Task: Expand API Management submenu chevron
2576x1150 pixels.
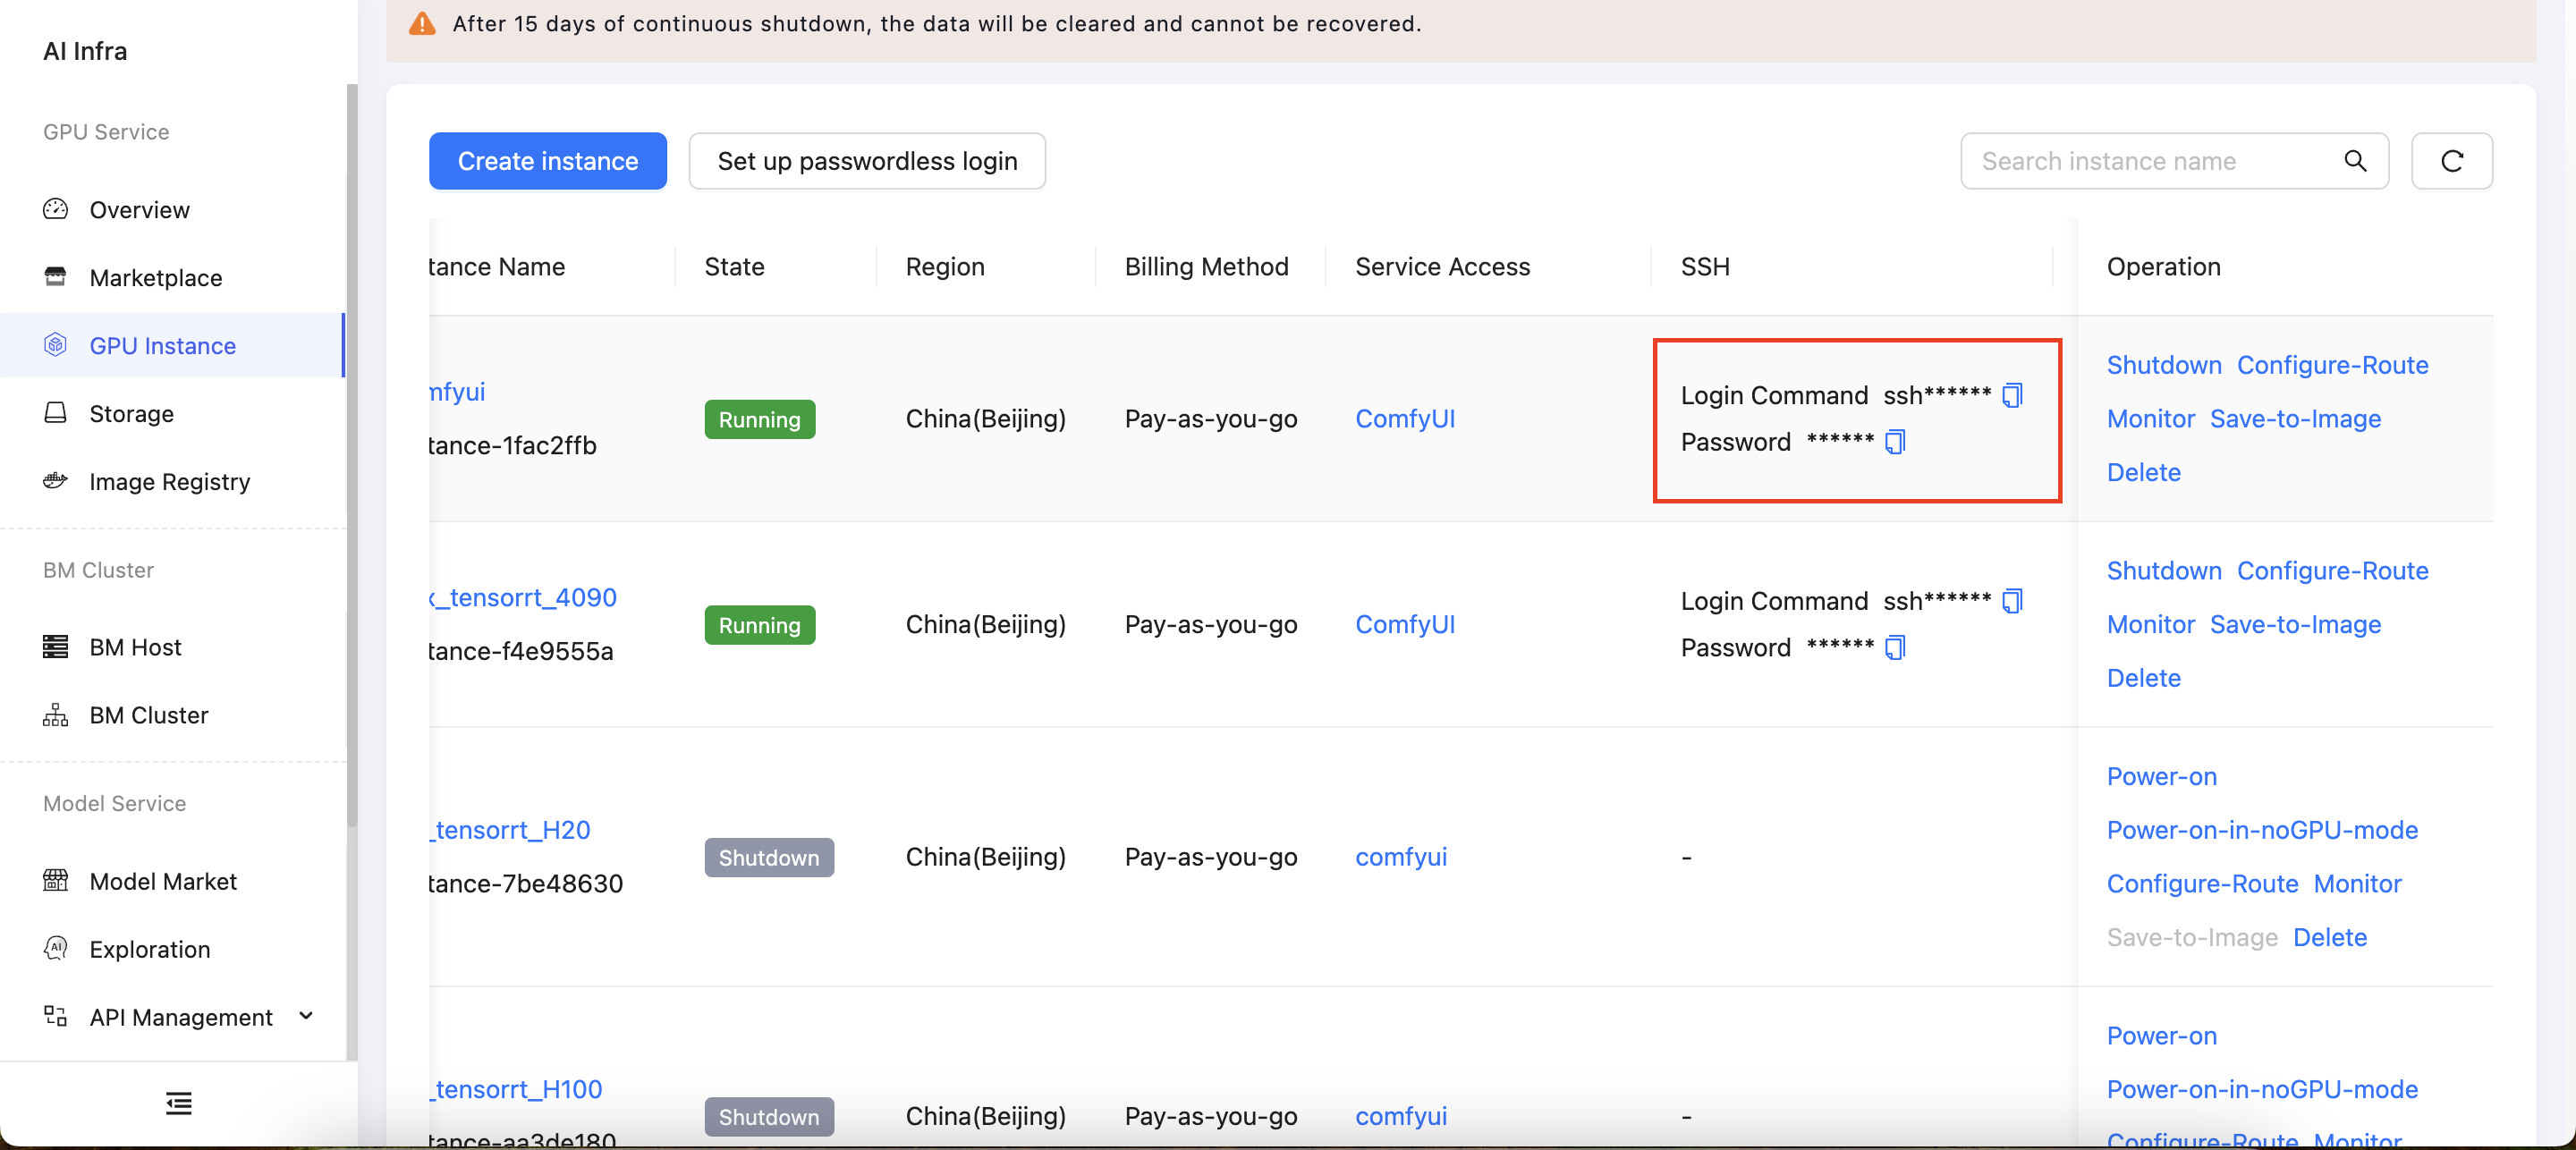Action: [x=307, y=1017]
